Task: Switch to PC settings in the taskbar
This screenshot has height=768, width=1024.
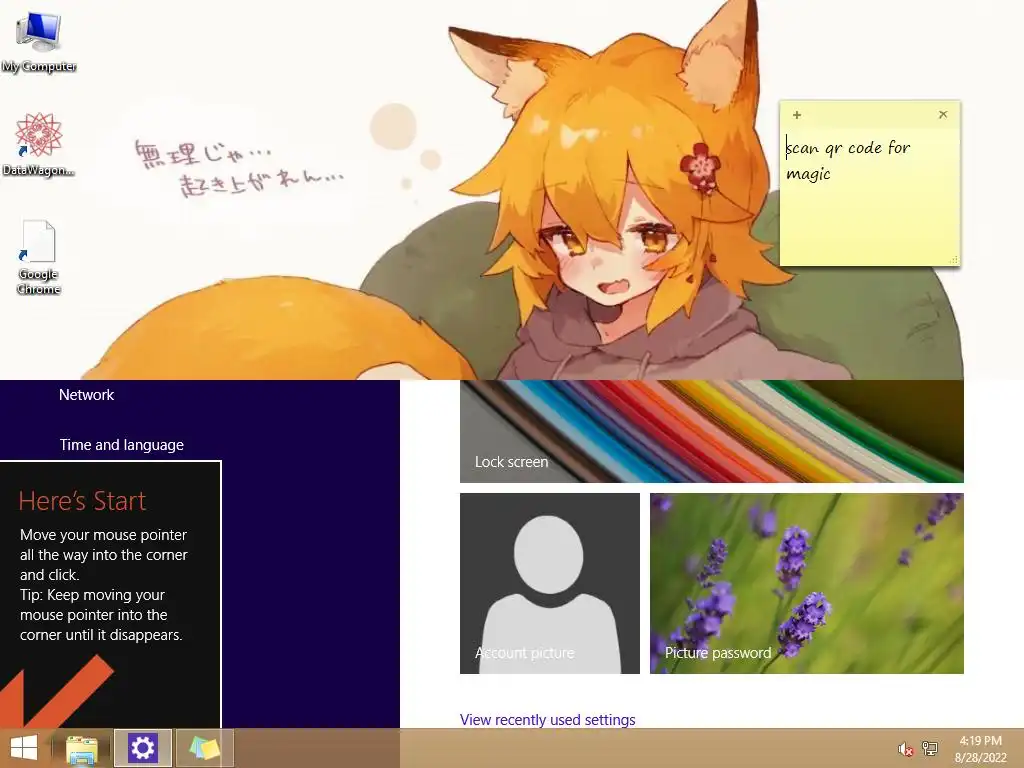Action: pyautogui.click(x=142, y=748)
